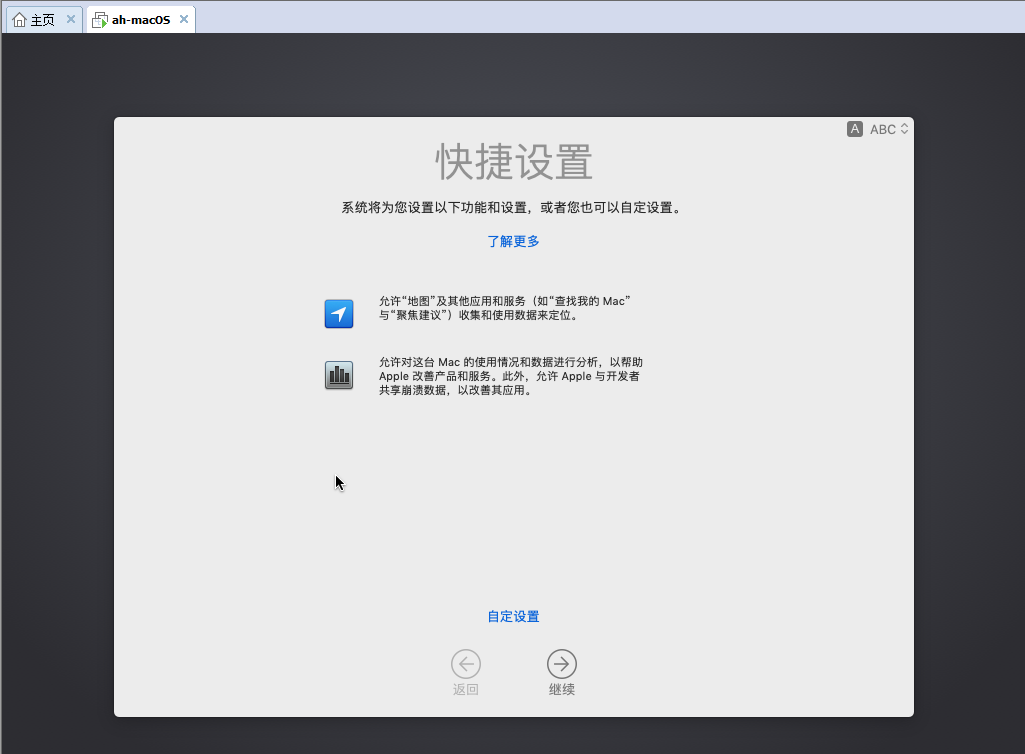Image resolution: width=1025 pixels, height=754 pixels.
Task: Click the Mac analytics description text
Action: [510, 376]
